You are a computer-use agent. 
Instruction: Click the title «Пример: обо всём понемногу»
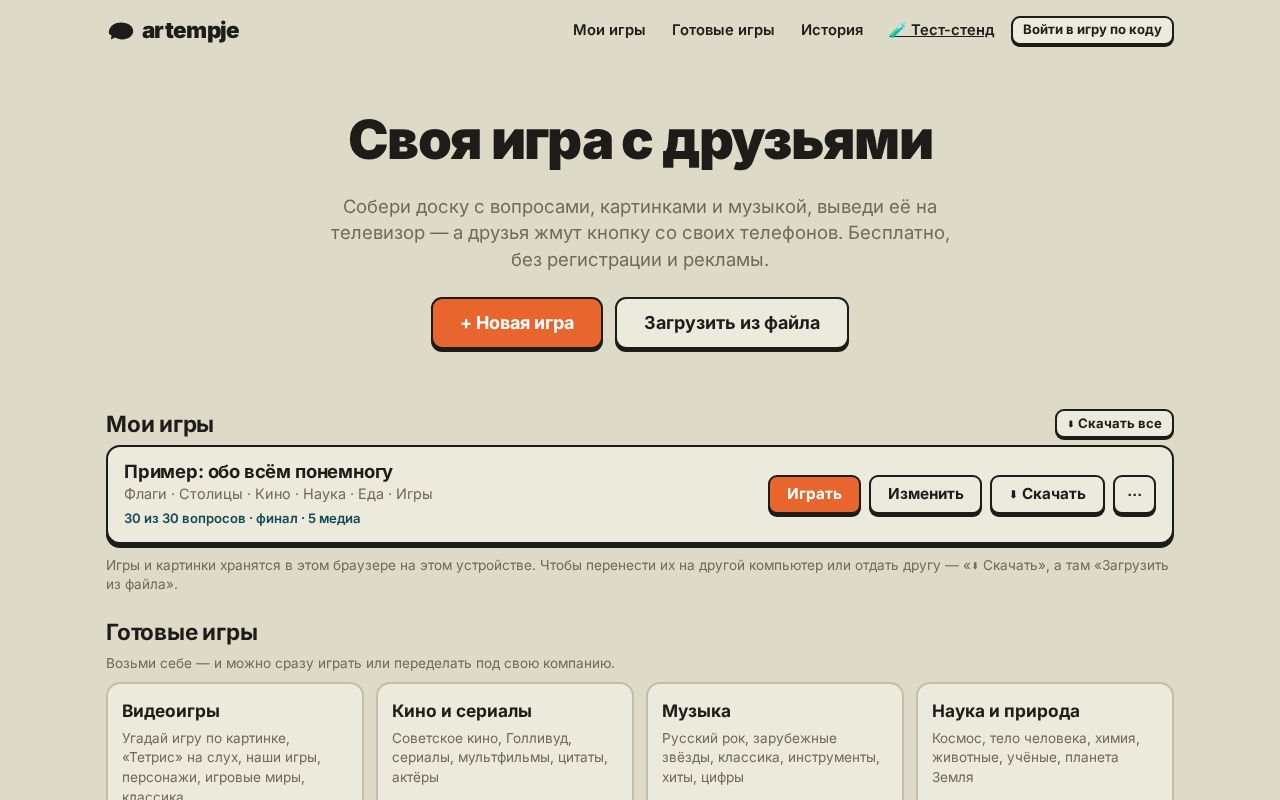258,471
